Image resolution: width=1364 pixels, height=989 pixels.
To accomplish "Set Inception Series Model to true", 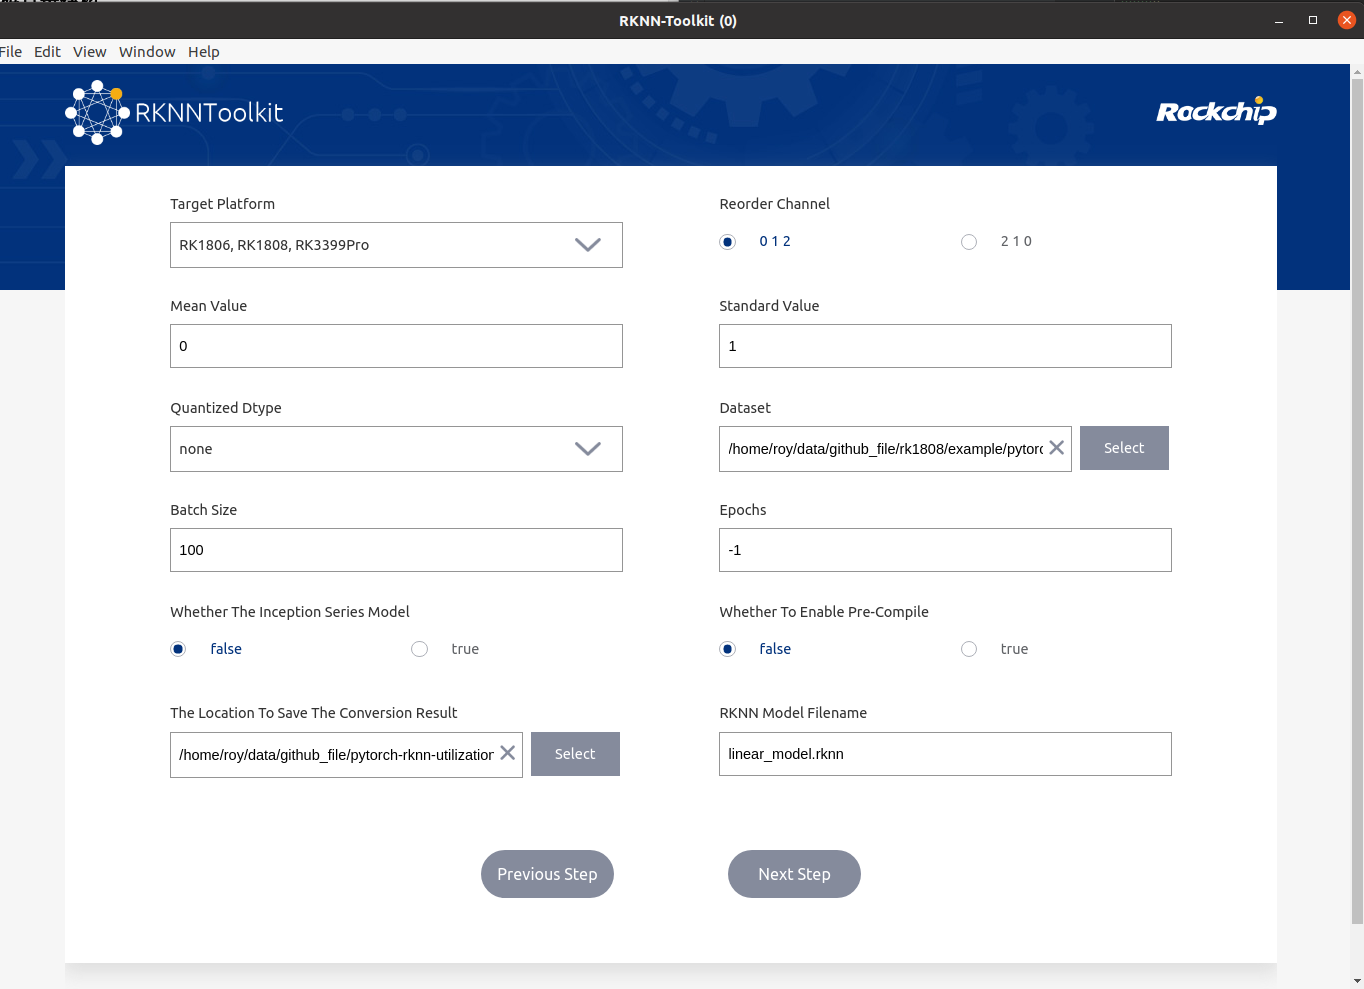I will 420,649.
